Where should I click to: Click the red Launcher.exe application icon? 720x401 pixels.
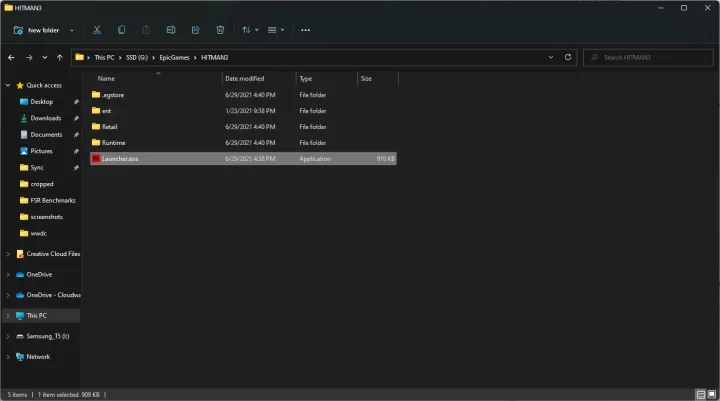tap(96, 158)
